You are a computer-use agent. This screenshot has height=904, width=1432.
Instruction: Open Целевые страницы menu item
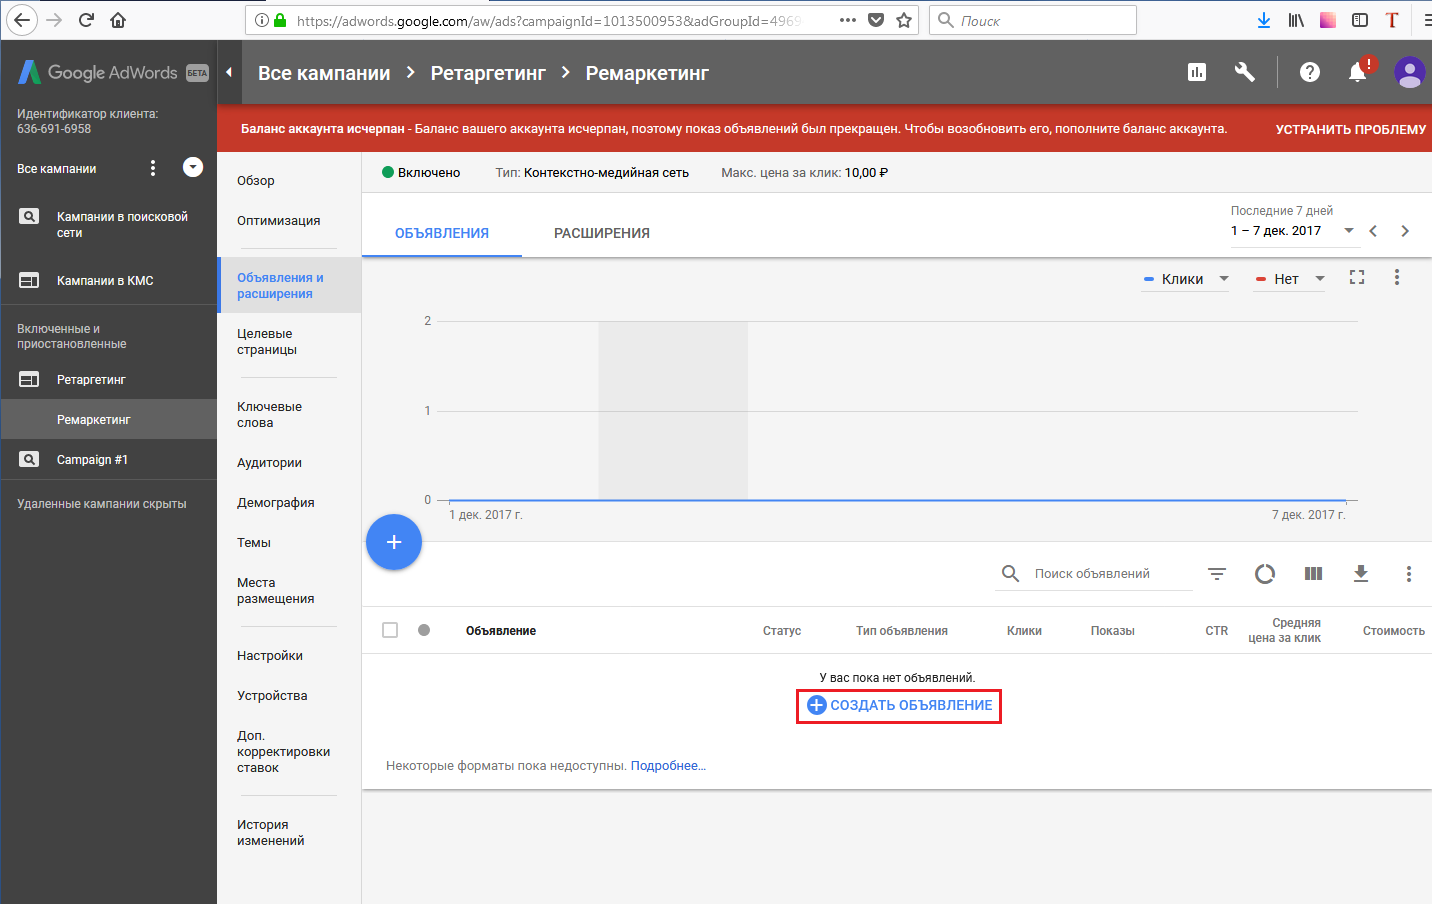(267, 342)
